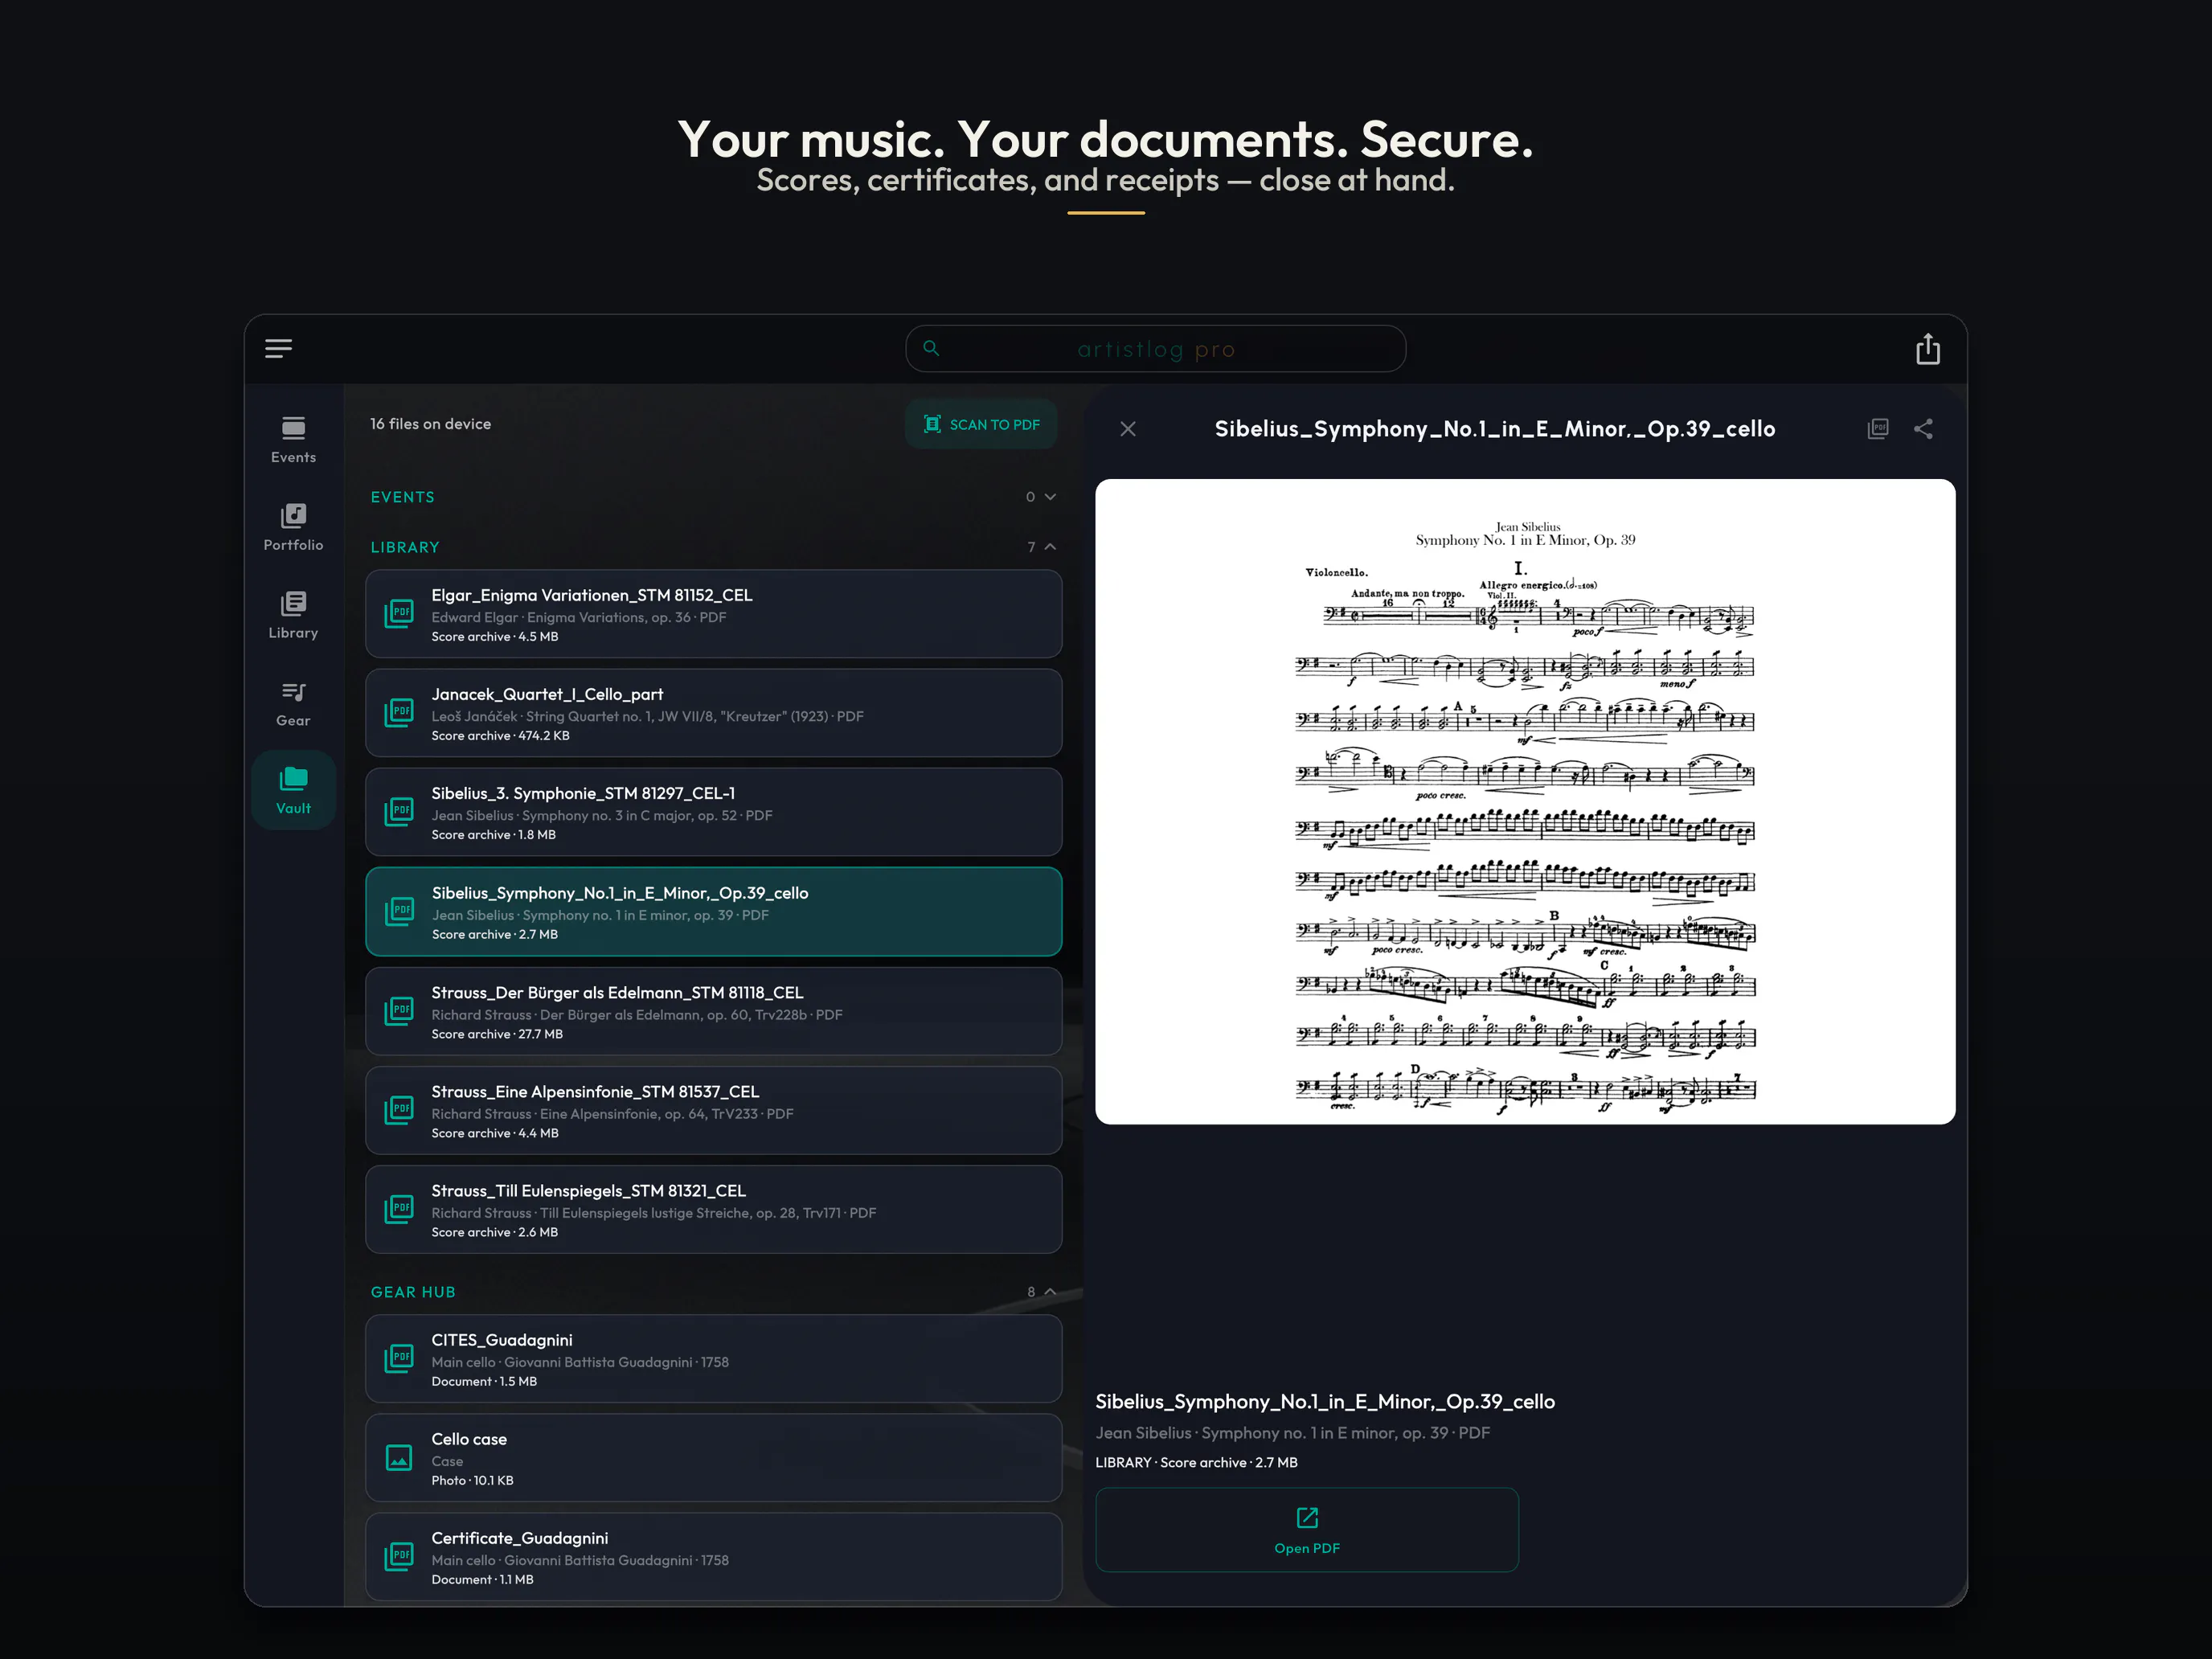Close the file preview panel
Screen dimensions: 2212x1659
[1128, 429]
